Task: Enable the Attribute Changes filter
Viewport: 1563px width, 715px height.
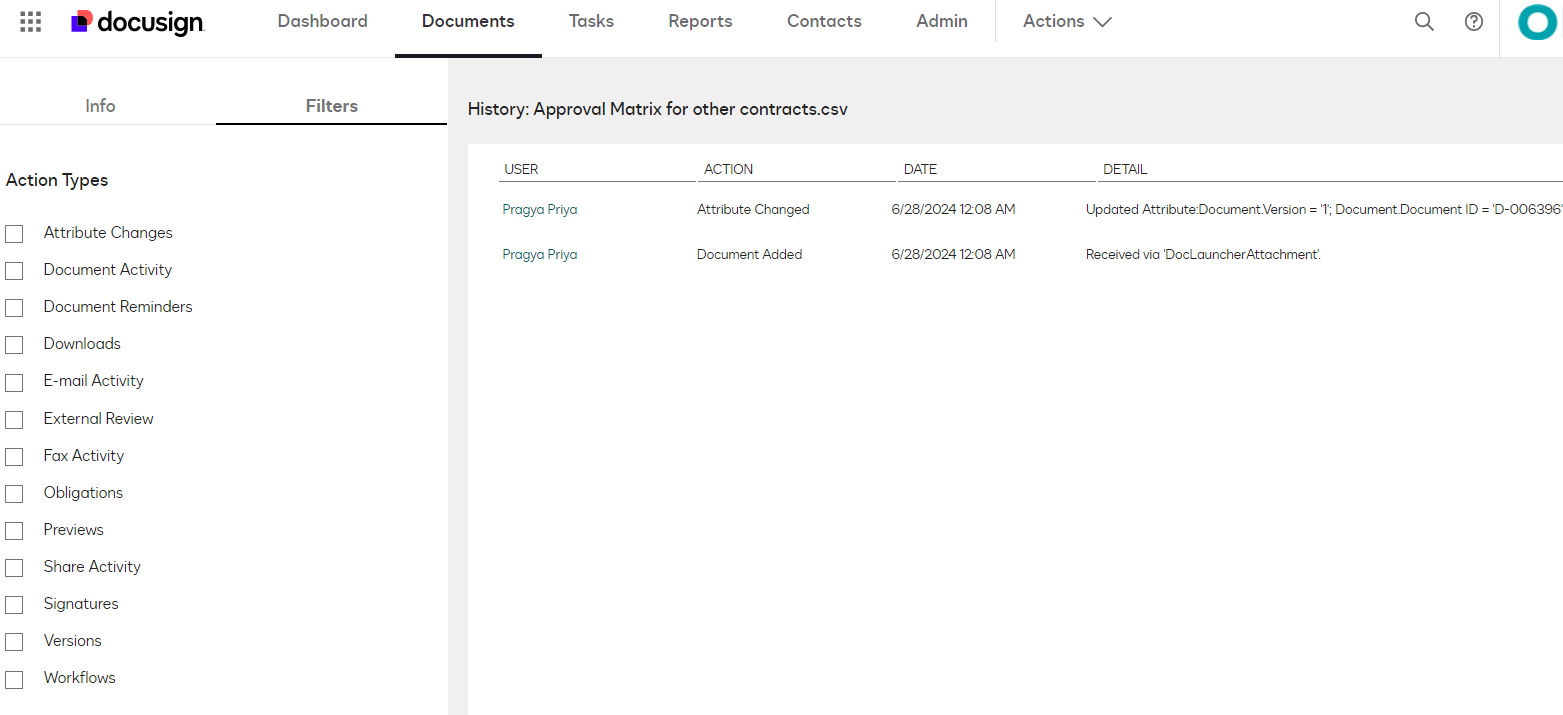Action: (14, 233)
